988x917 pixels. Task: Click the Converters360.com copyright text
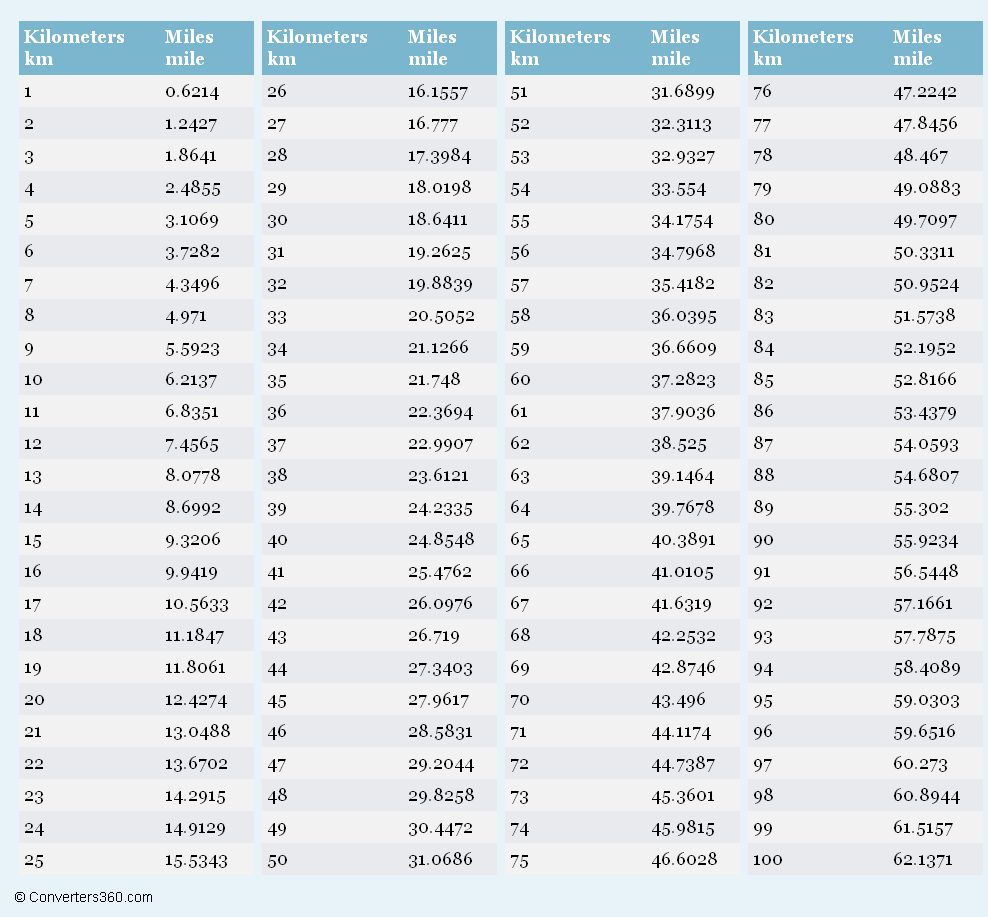(x=84, y=897)
